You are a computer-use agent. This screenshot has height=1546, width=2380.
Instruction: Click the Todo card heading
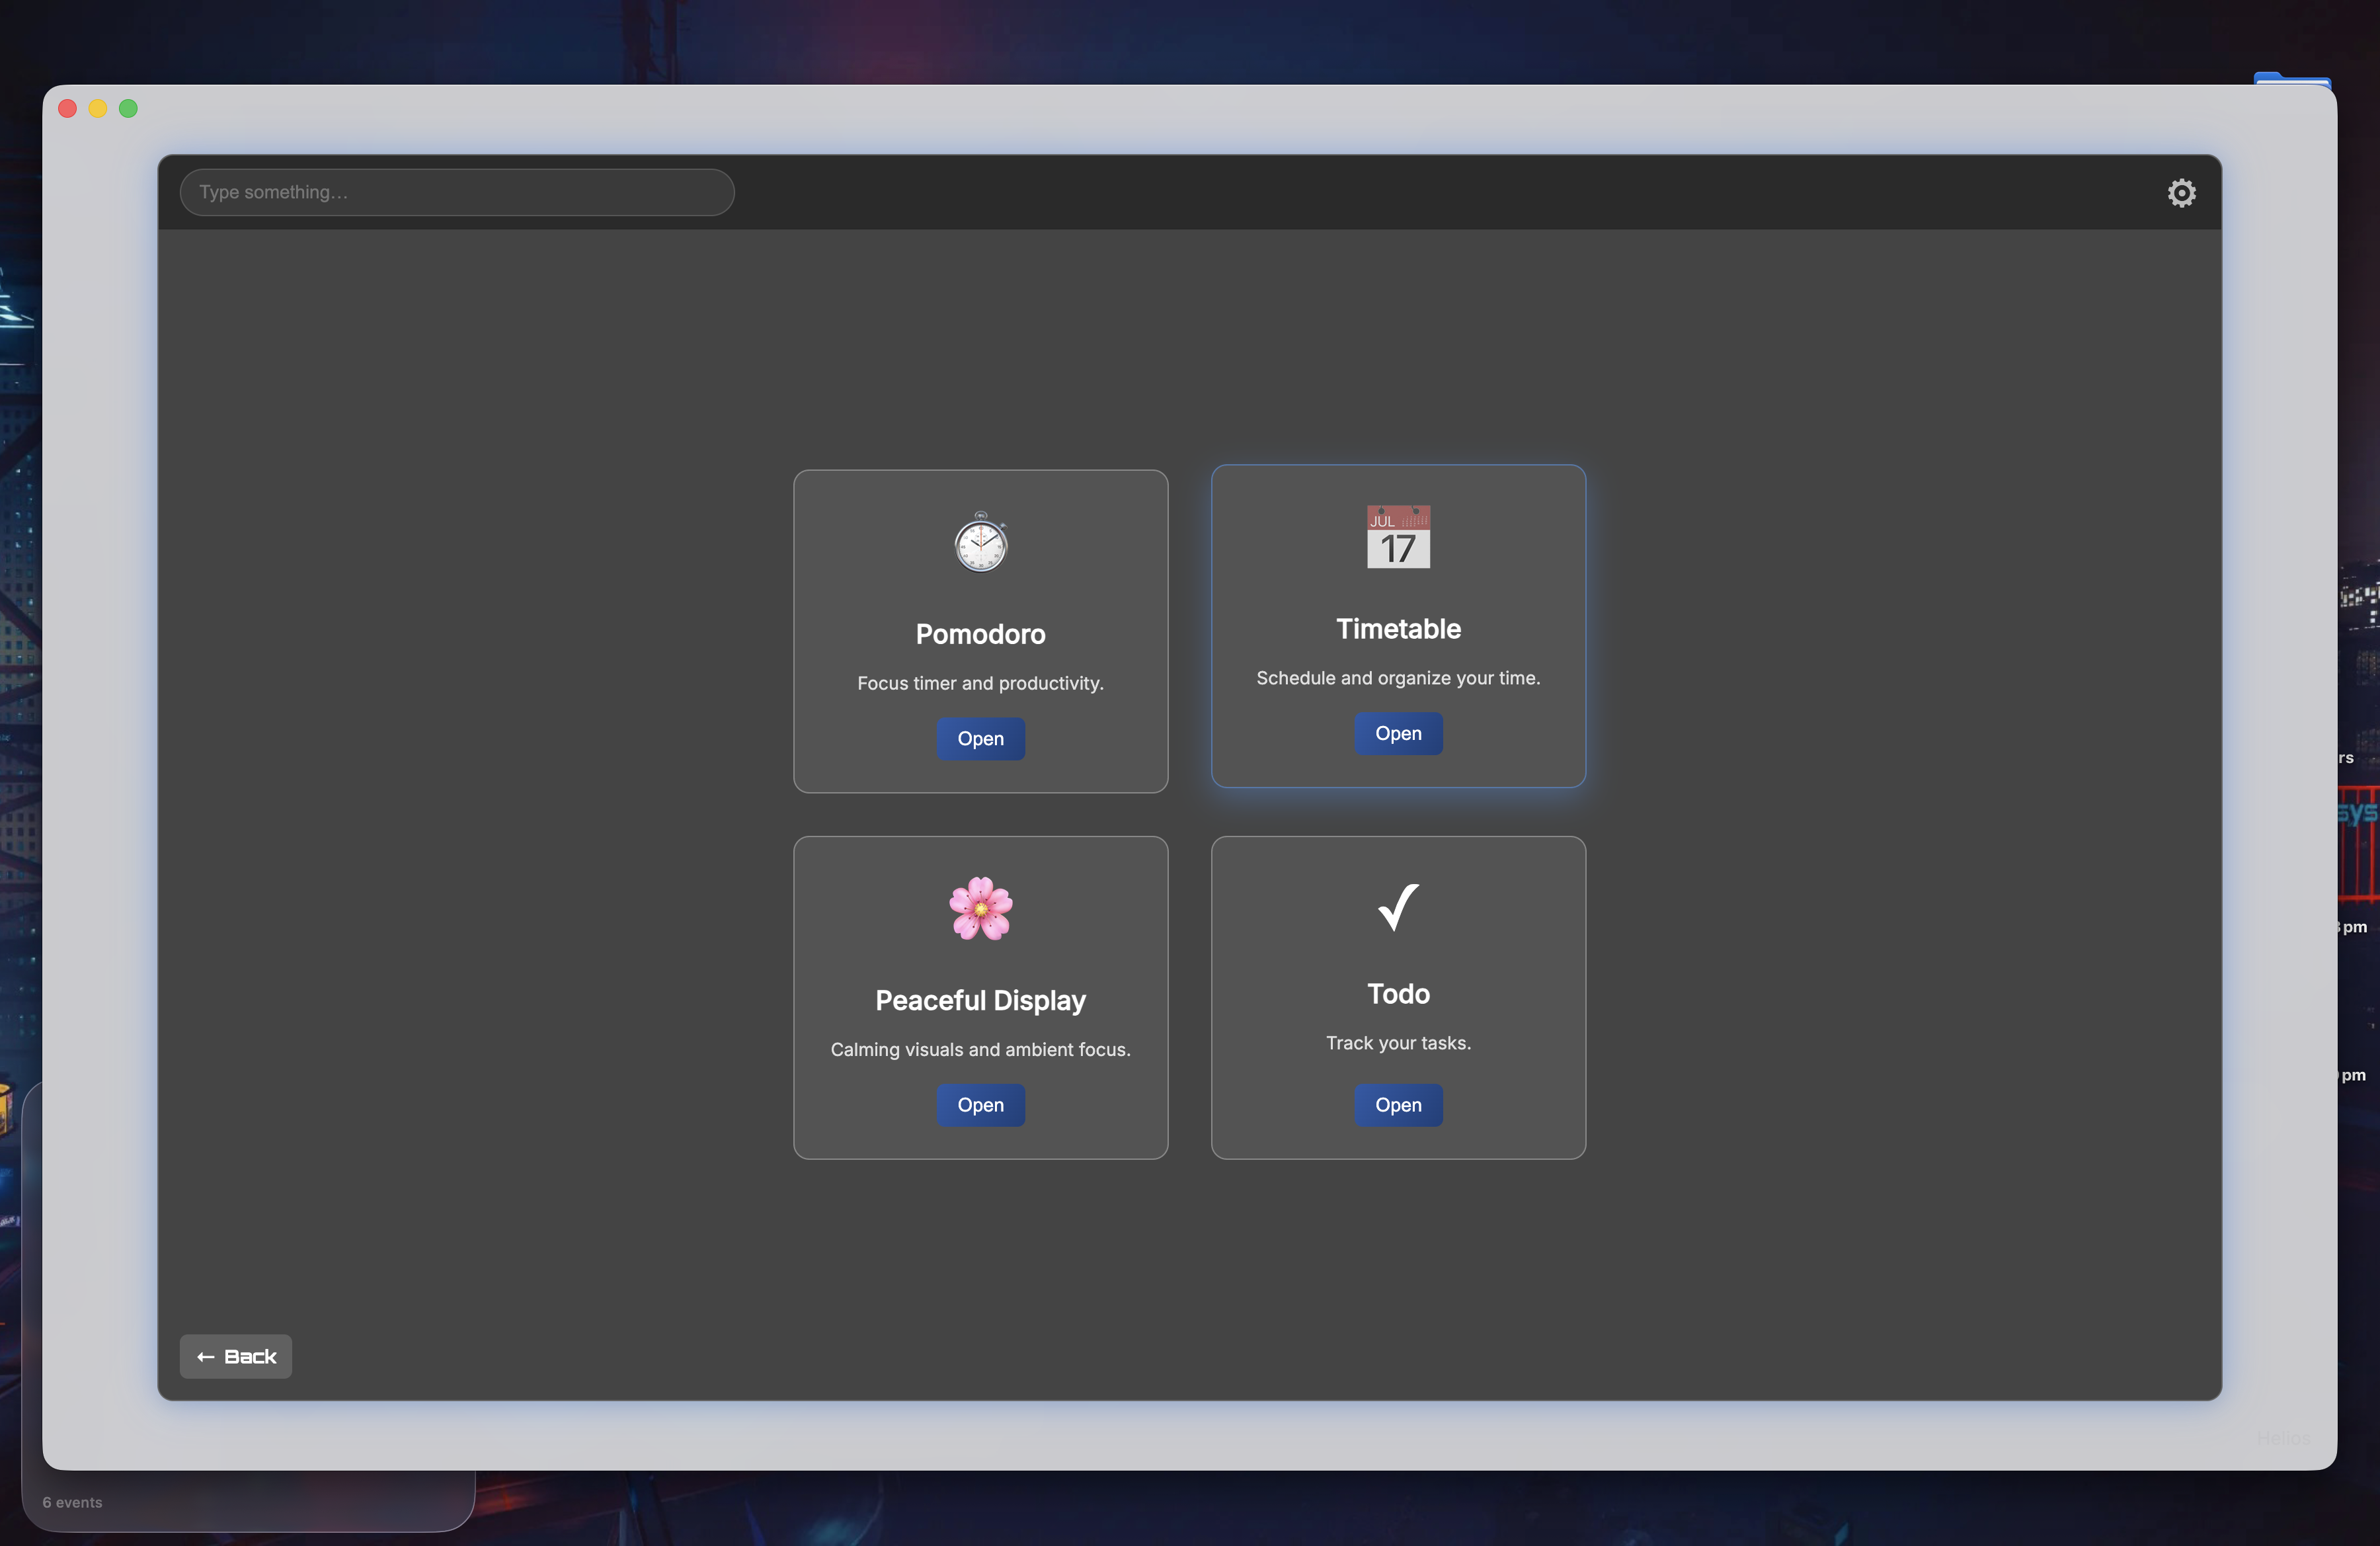coord(1398,993)
